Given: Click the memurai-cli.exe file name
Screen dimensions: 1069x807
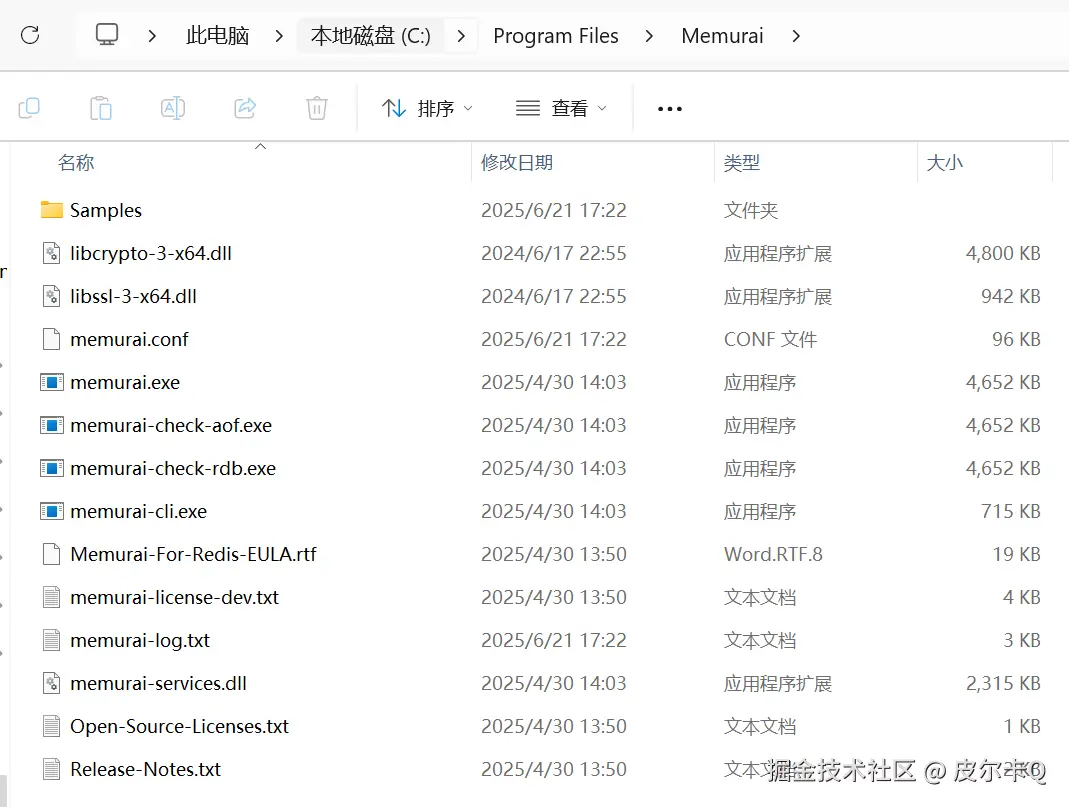Looking at the screenshot, I should tap(138, 511).
